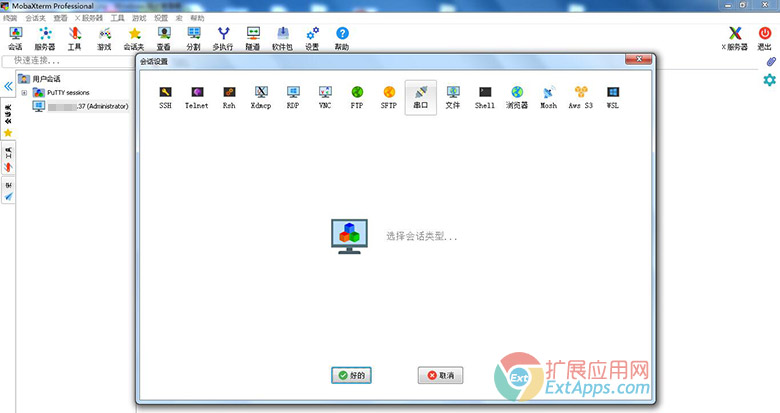This screenshot has height=413, width=780.
Task: Open the 设置 menu in menu bar
Action: tap(161, 18)
